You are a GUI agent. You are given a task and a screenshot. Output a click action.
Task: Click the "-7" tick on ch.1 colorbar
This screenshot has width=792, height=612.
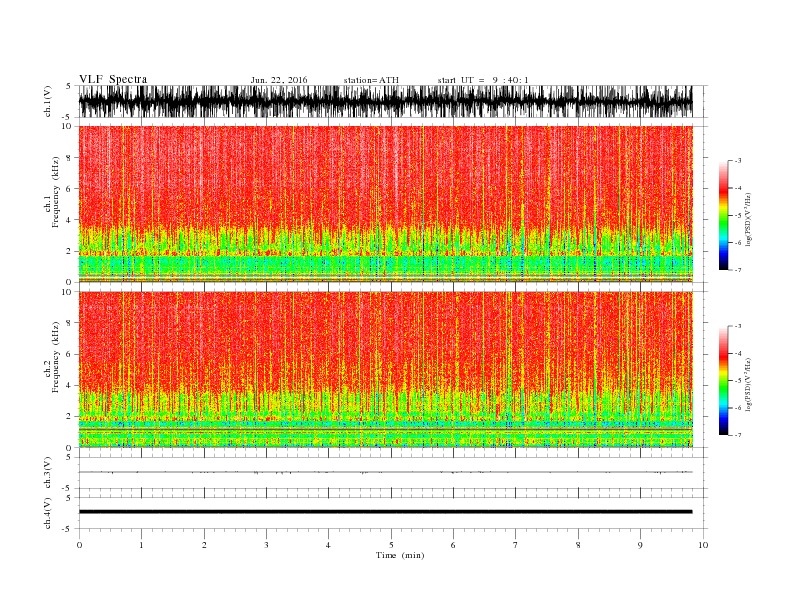coord(738,270)
